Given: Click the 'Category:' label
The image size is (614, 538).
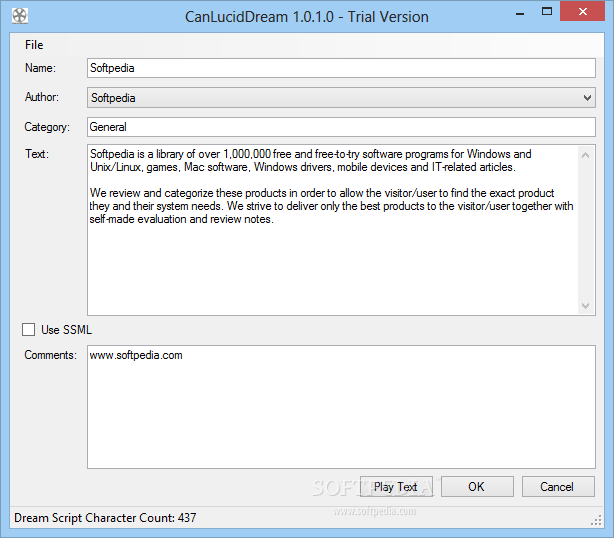Looking at the screenshot, I should (47, 127).
